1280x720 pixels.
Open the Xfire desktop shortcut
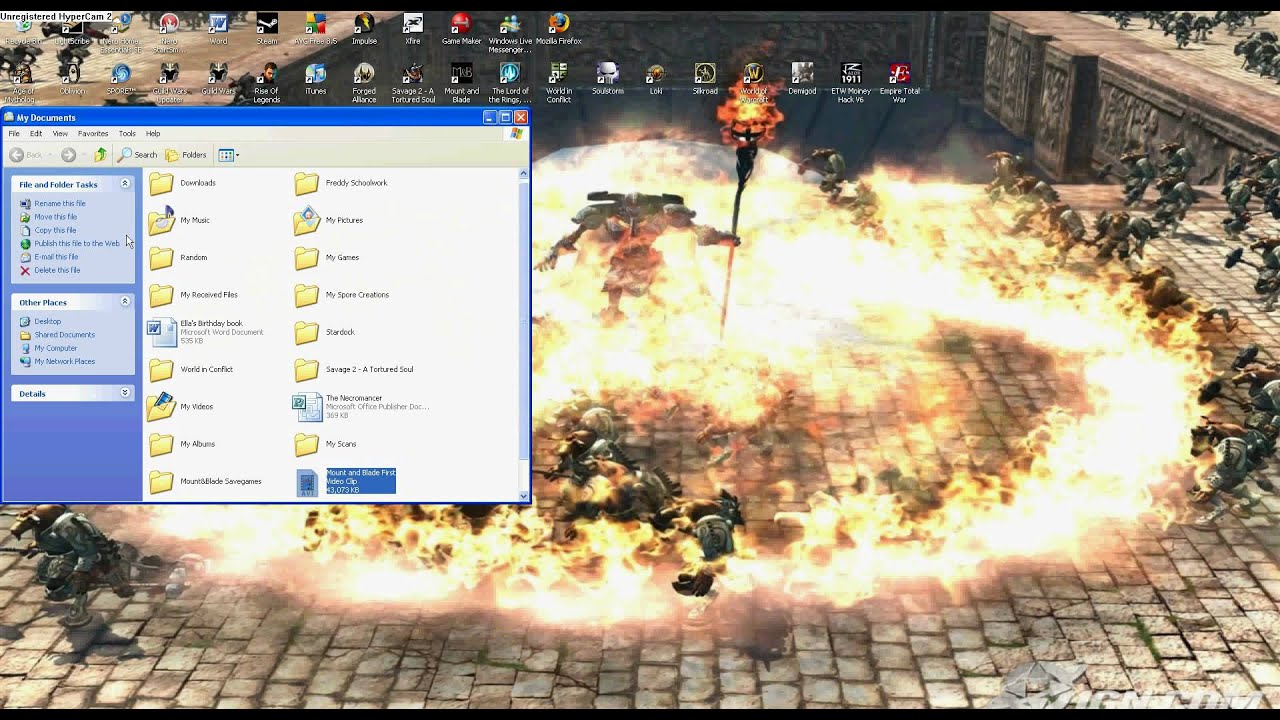click(413, 29)
